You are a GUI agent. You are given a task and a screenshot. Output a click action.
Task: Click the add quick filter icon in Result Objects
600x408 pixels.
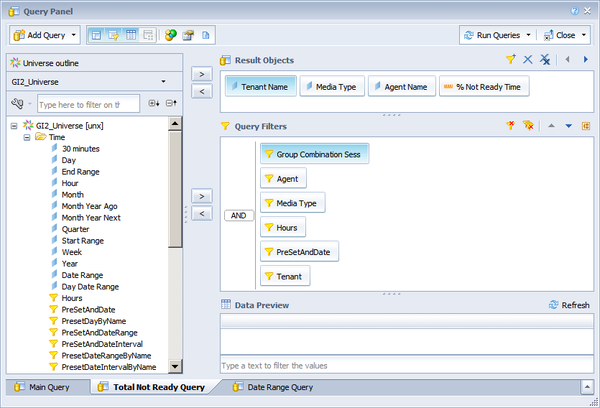click(511, 60)
